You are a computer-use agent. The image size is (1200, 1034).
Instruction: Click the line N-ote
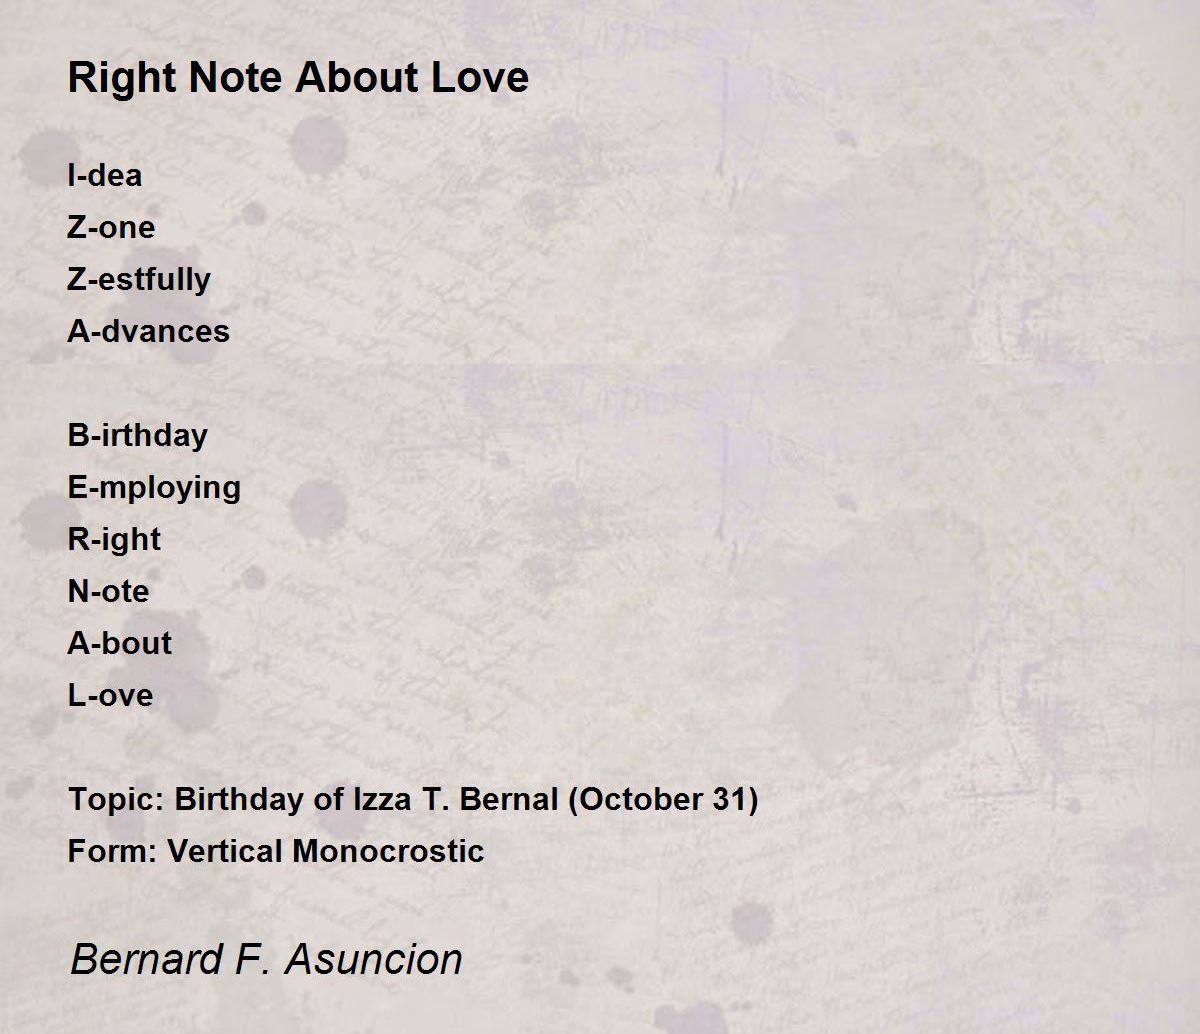click(108, 592)
